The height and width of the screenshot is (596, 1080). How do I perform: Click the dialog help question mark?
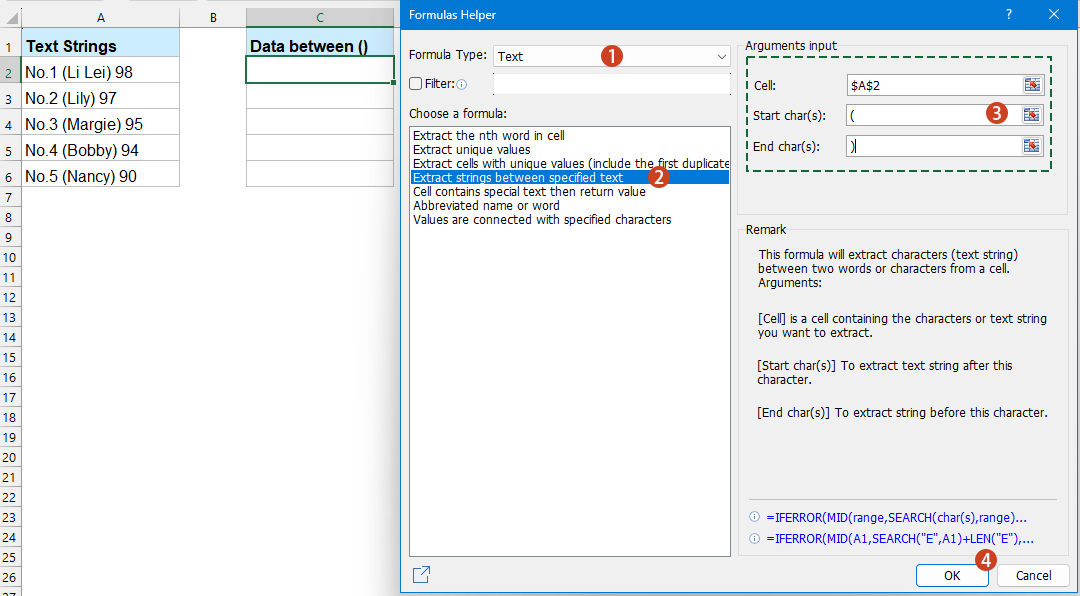click(1008, 14)
